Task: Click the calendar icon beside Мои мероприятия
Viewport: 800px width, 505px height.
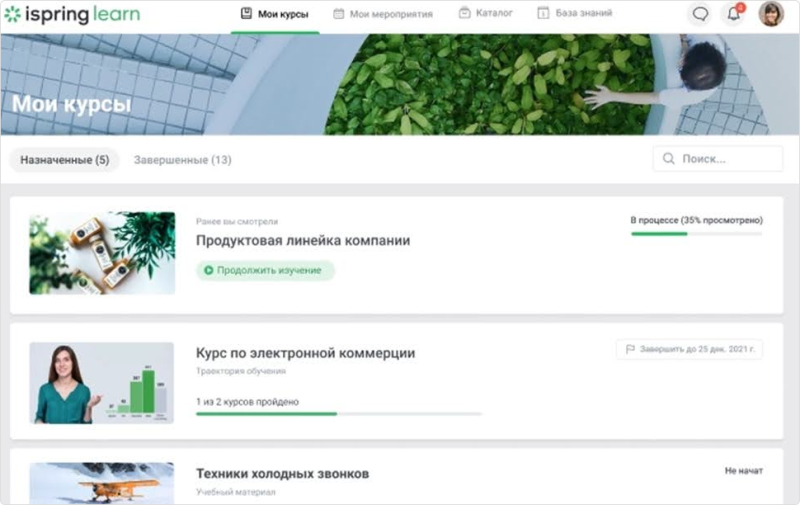Action: click(x=338, y=14)
